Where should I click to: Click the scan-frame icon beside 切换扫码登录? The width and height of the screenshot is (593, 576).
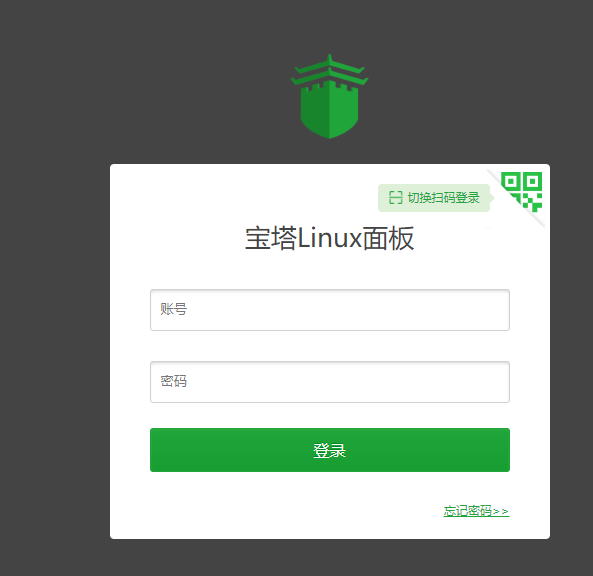(x=396, y=198)
